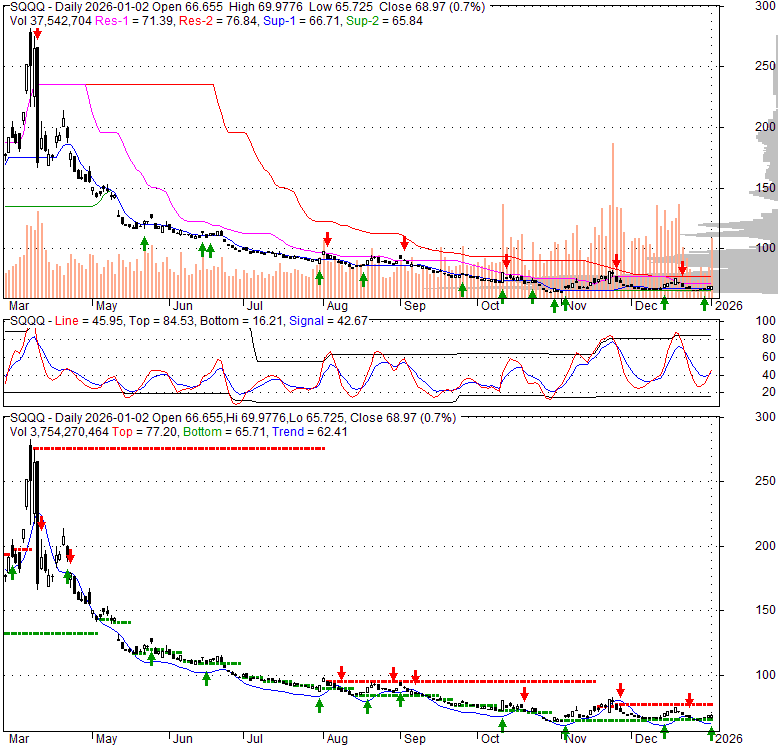
Task: Click the bottom chart SQQQ - Daily 2026-01-02 title
Action: (80, 418)
